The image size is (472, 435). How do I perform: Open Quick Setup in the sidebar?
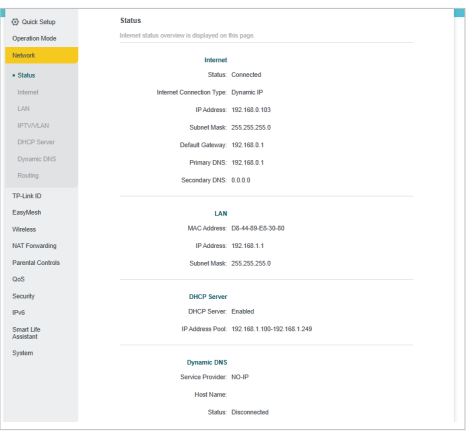tap(38, 22)
